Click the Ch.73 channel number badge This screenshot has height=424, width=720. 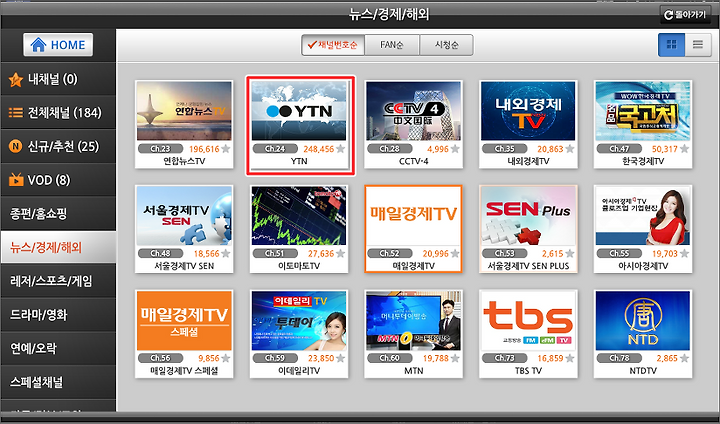click(x=504, y=358)
